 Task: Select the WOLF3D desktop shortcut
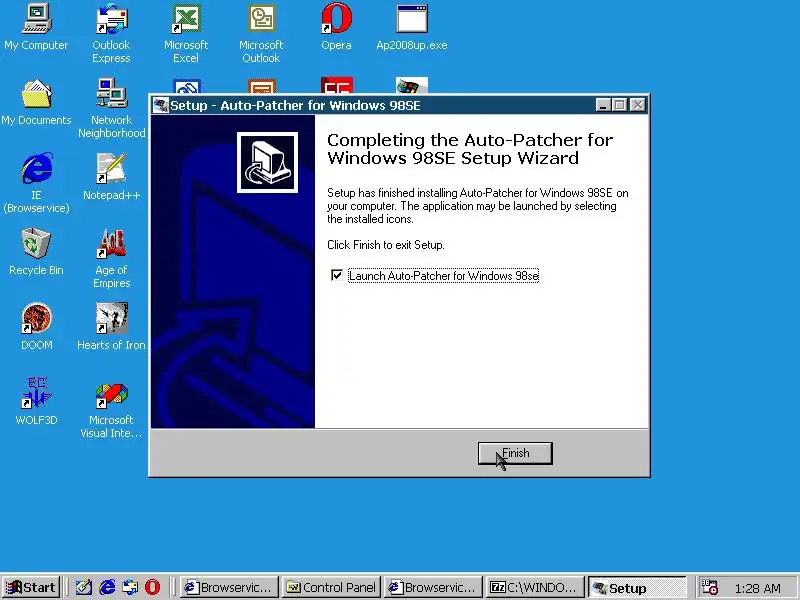pyautogui.click(x=36, y=402)
